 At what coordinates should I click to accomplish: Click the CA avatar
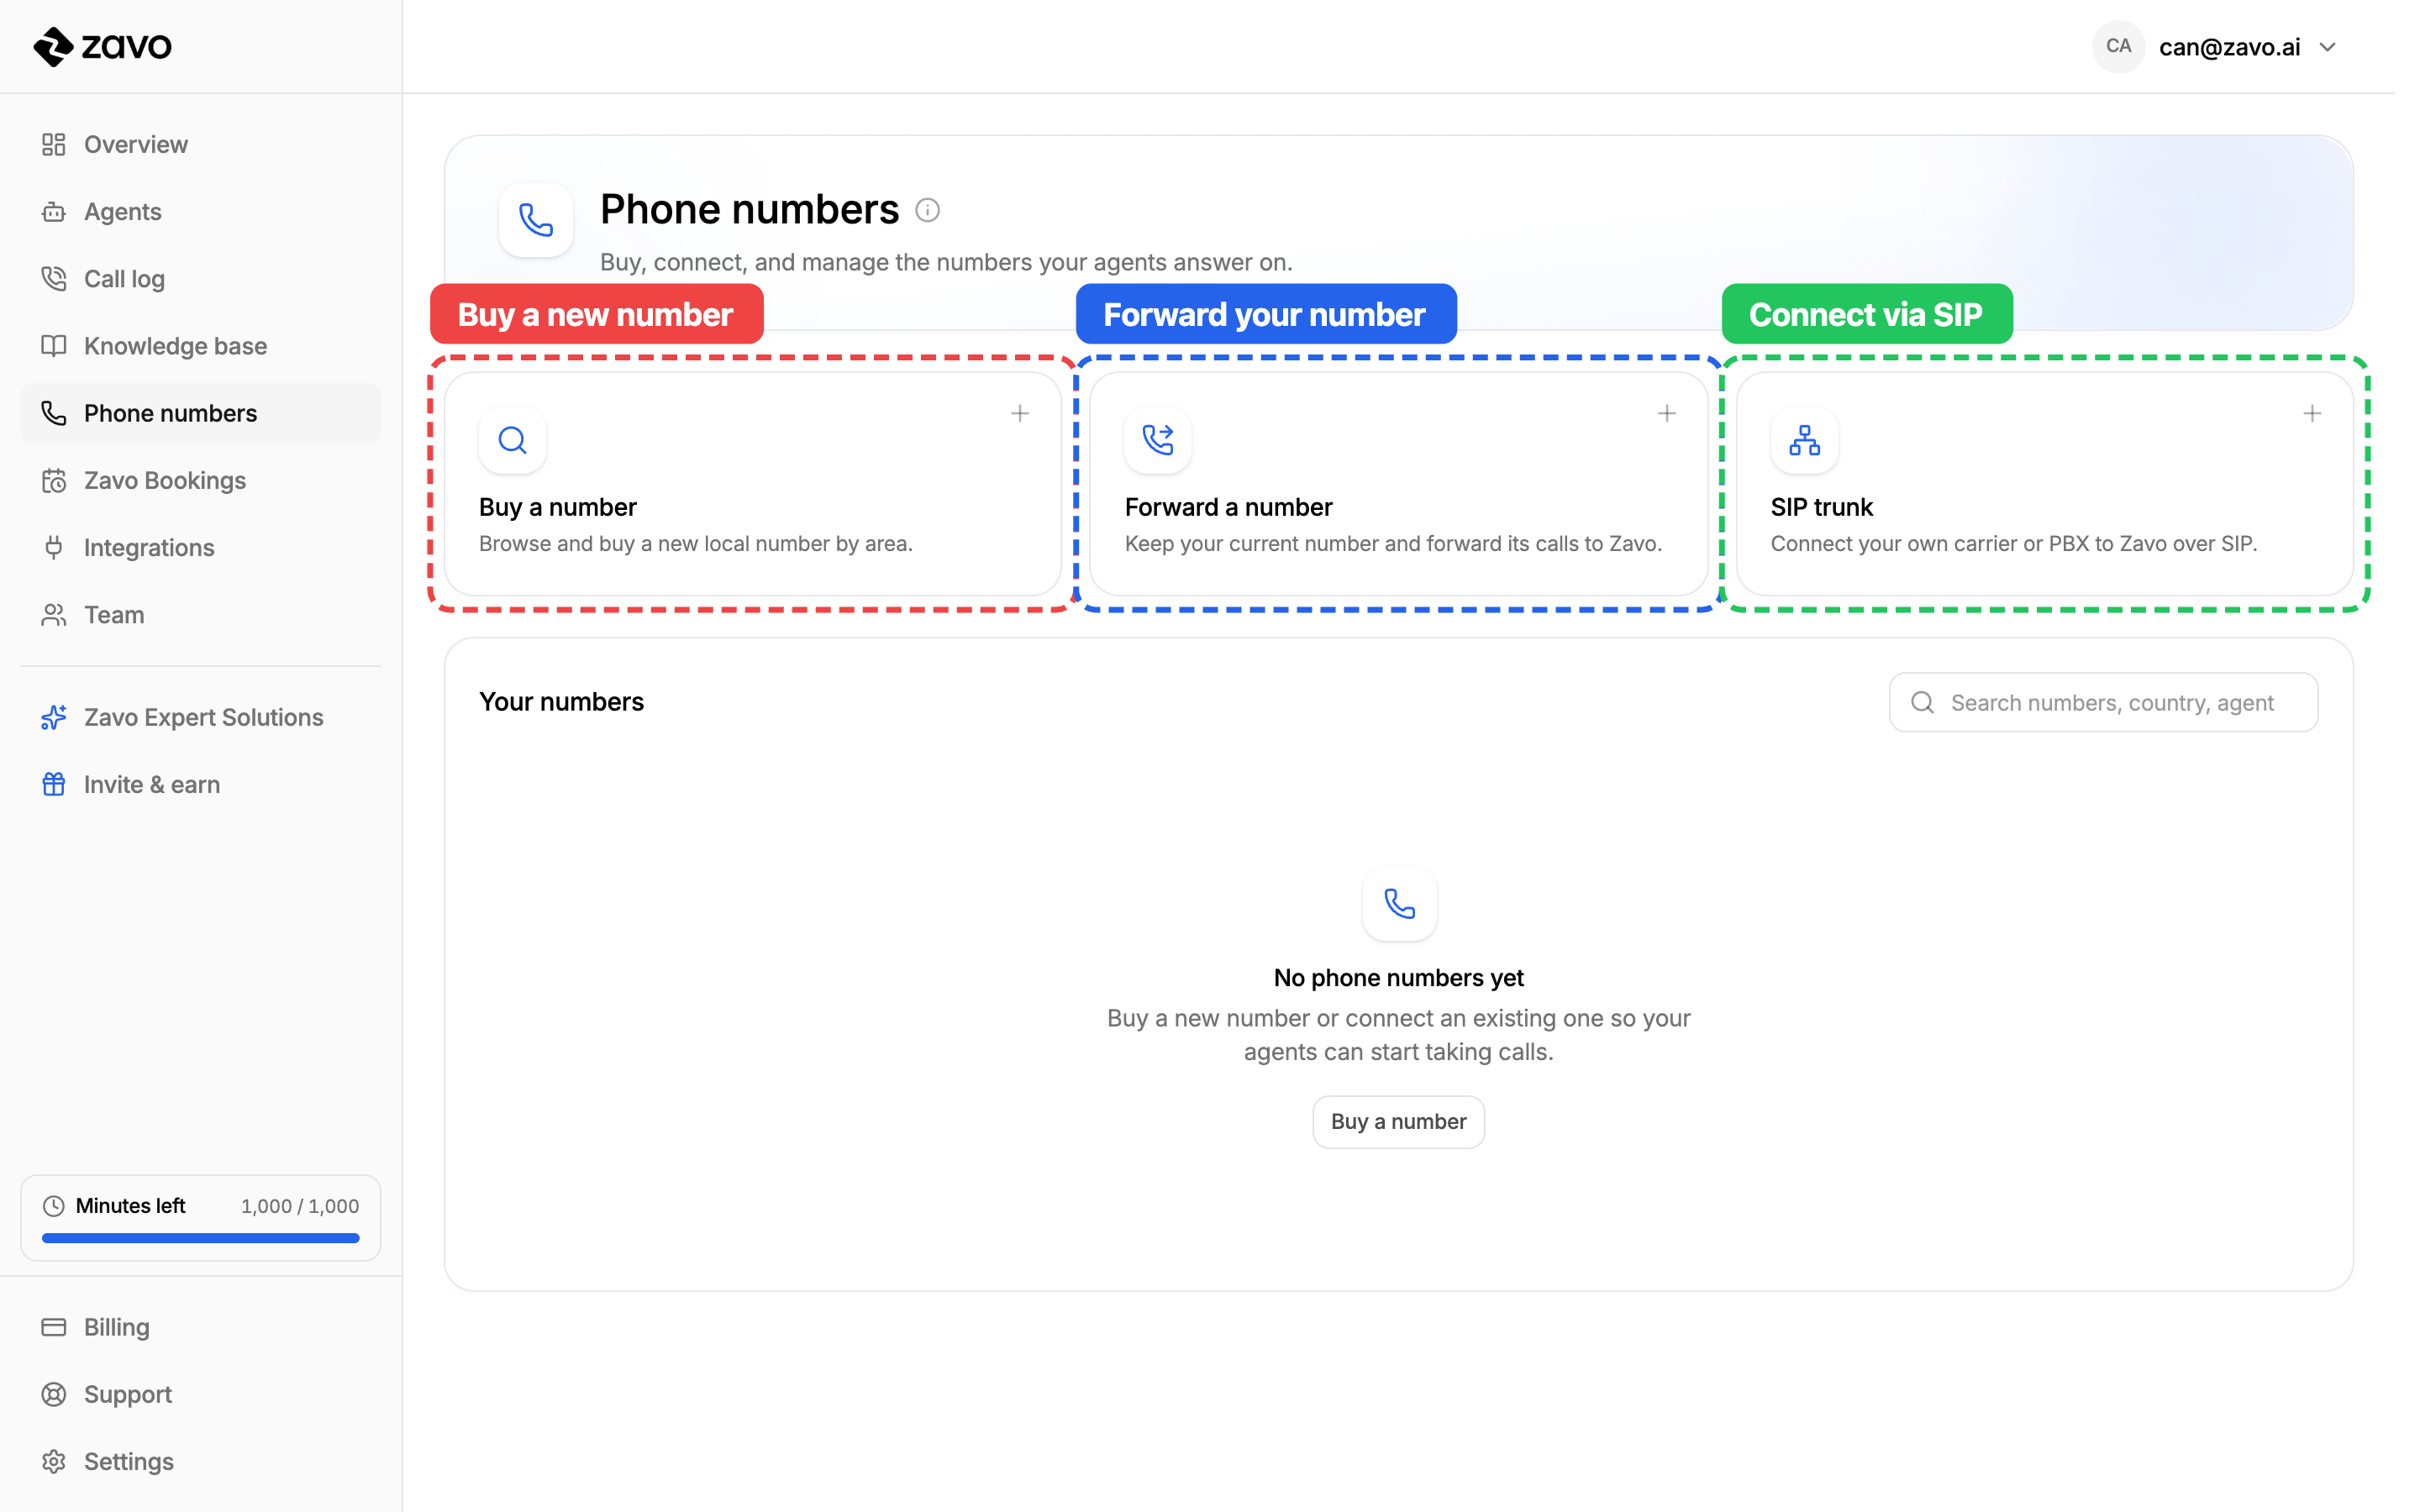click(x=2118, y=47)
